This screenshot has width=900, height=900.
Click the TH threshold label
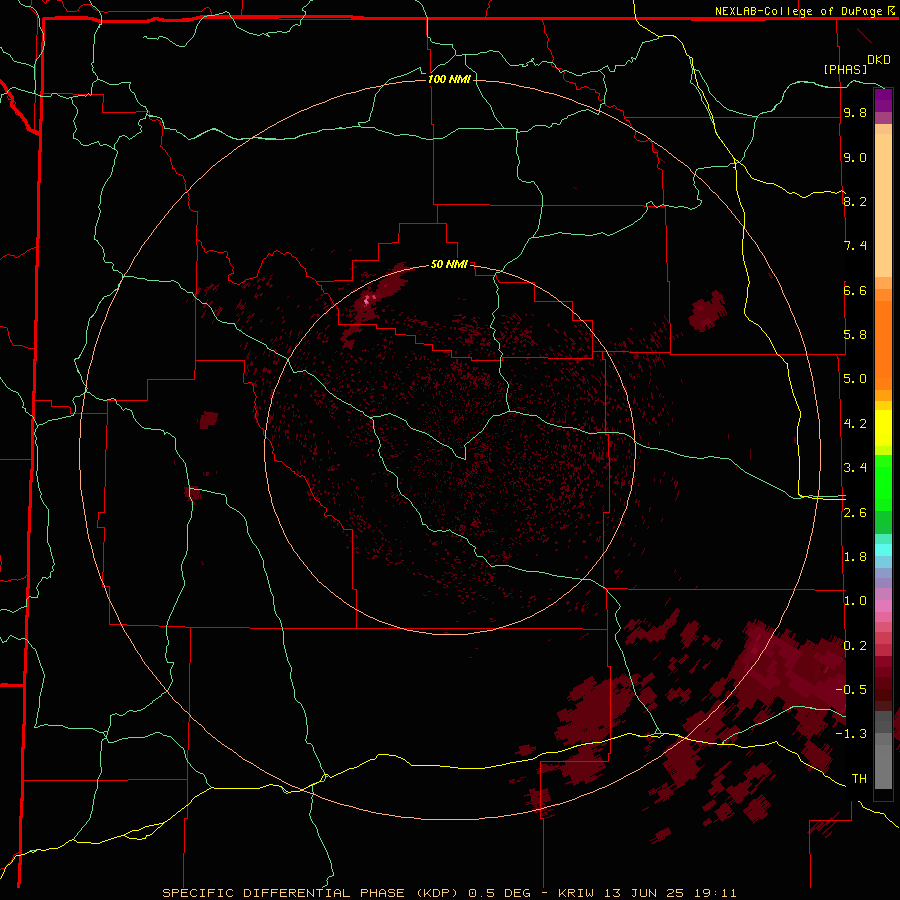(859, 779)
